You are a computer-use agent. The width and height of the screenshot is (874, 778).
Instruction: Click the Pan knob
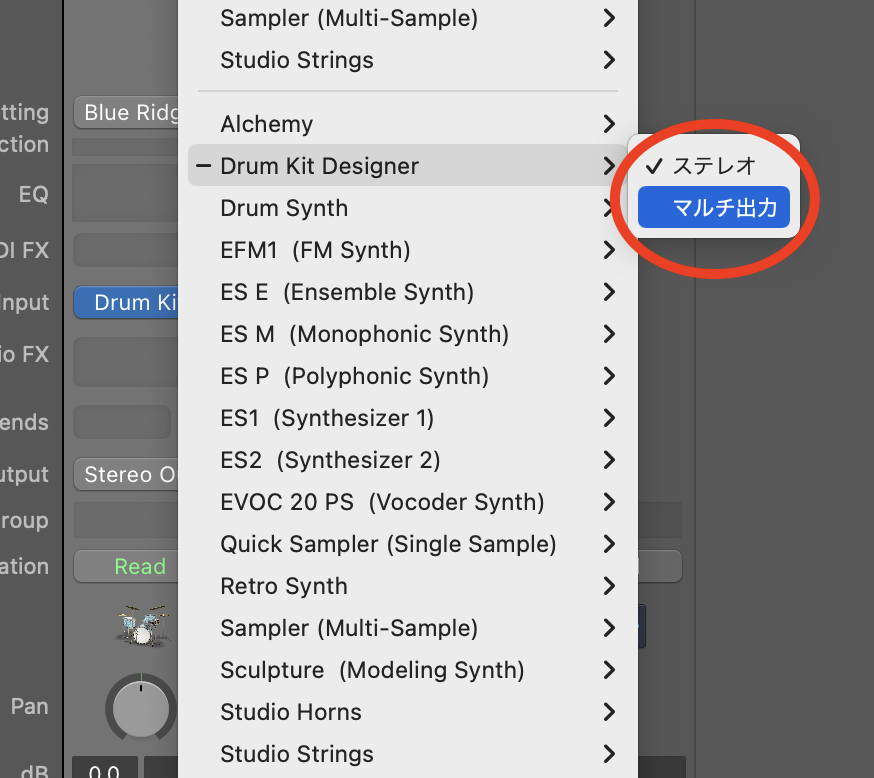tap(141, 708)
